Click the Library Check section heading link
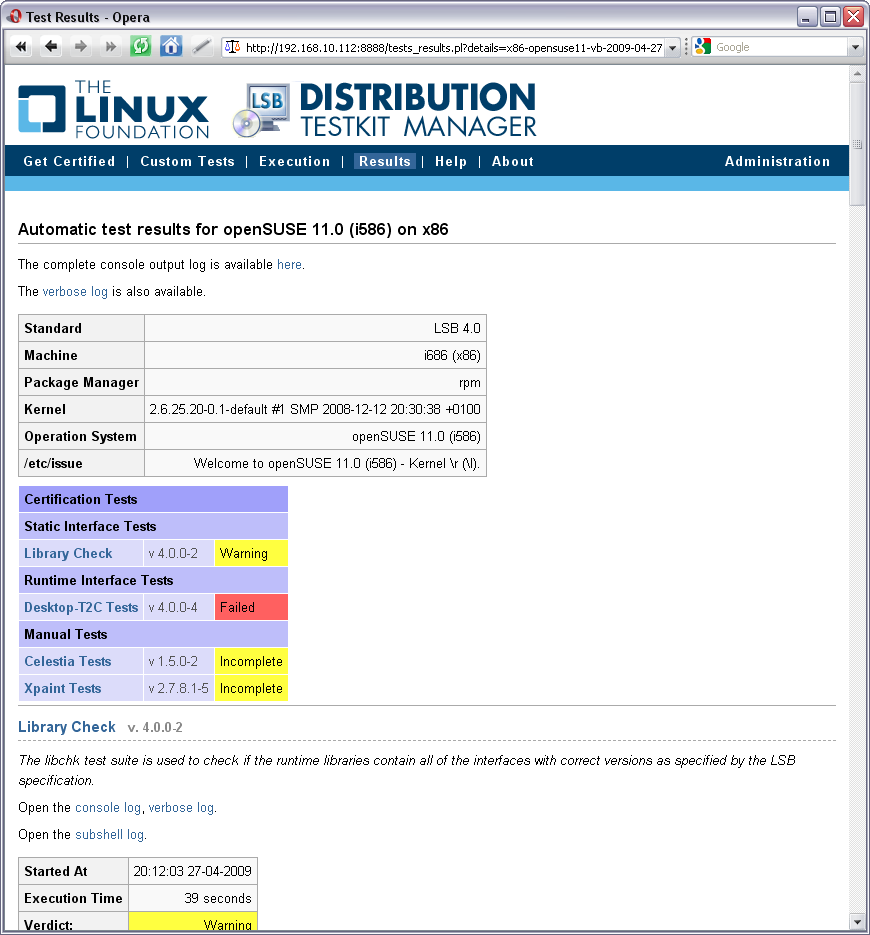Viewport: 870px width, 935px height. 67,727
